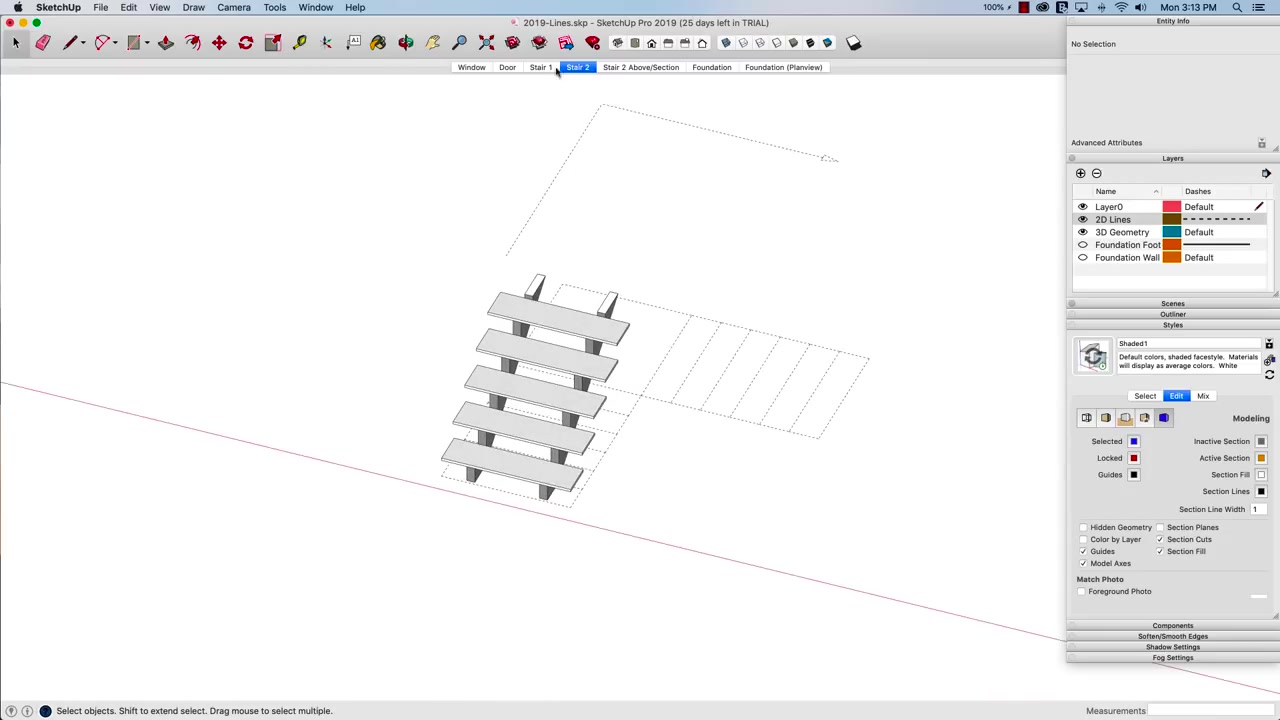Image resolution: width=1280 pixels, height=720 pixels.
Task: Switch to the Foundation scene tab
Action: point(711,67)
